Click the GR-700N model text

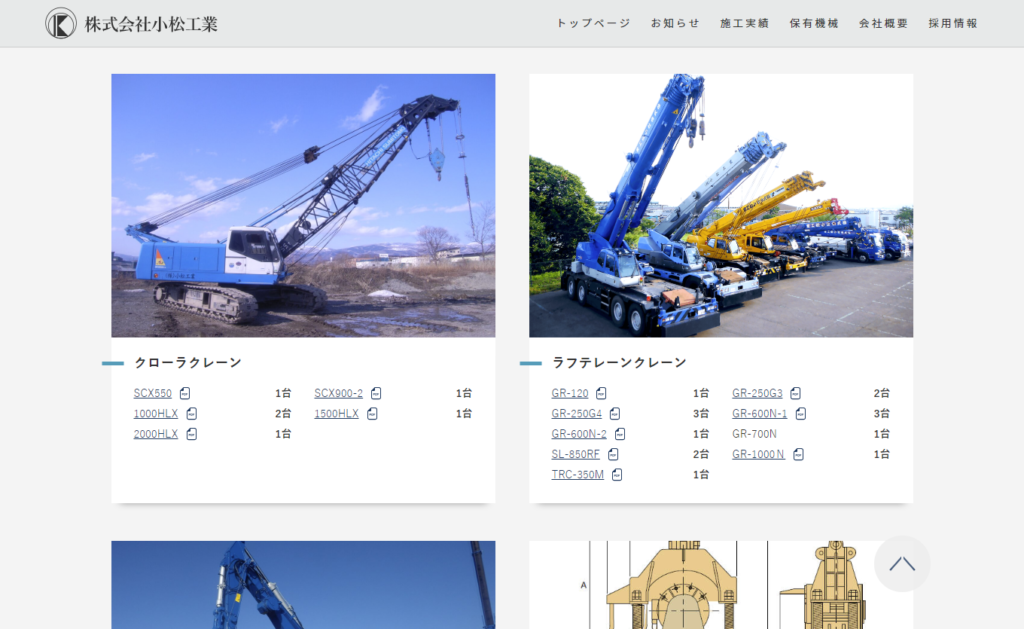[x=754, y=434]
